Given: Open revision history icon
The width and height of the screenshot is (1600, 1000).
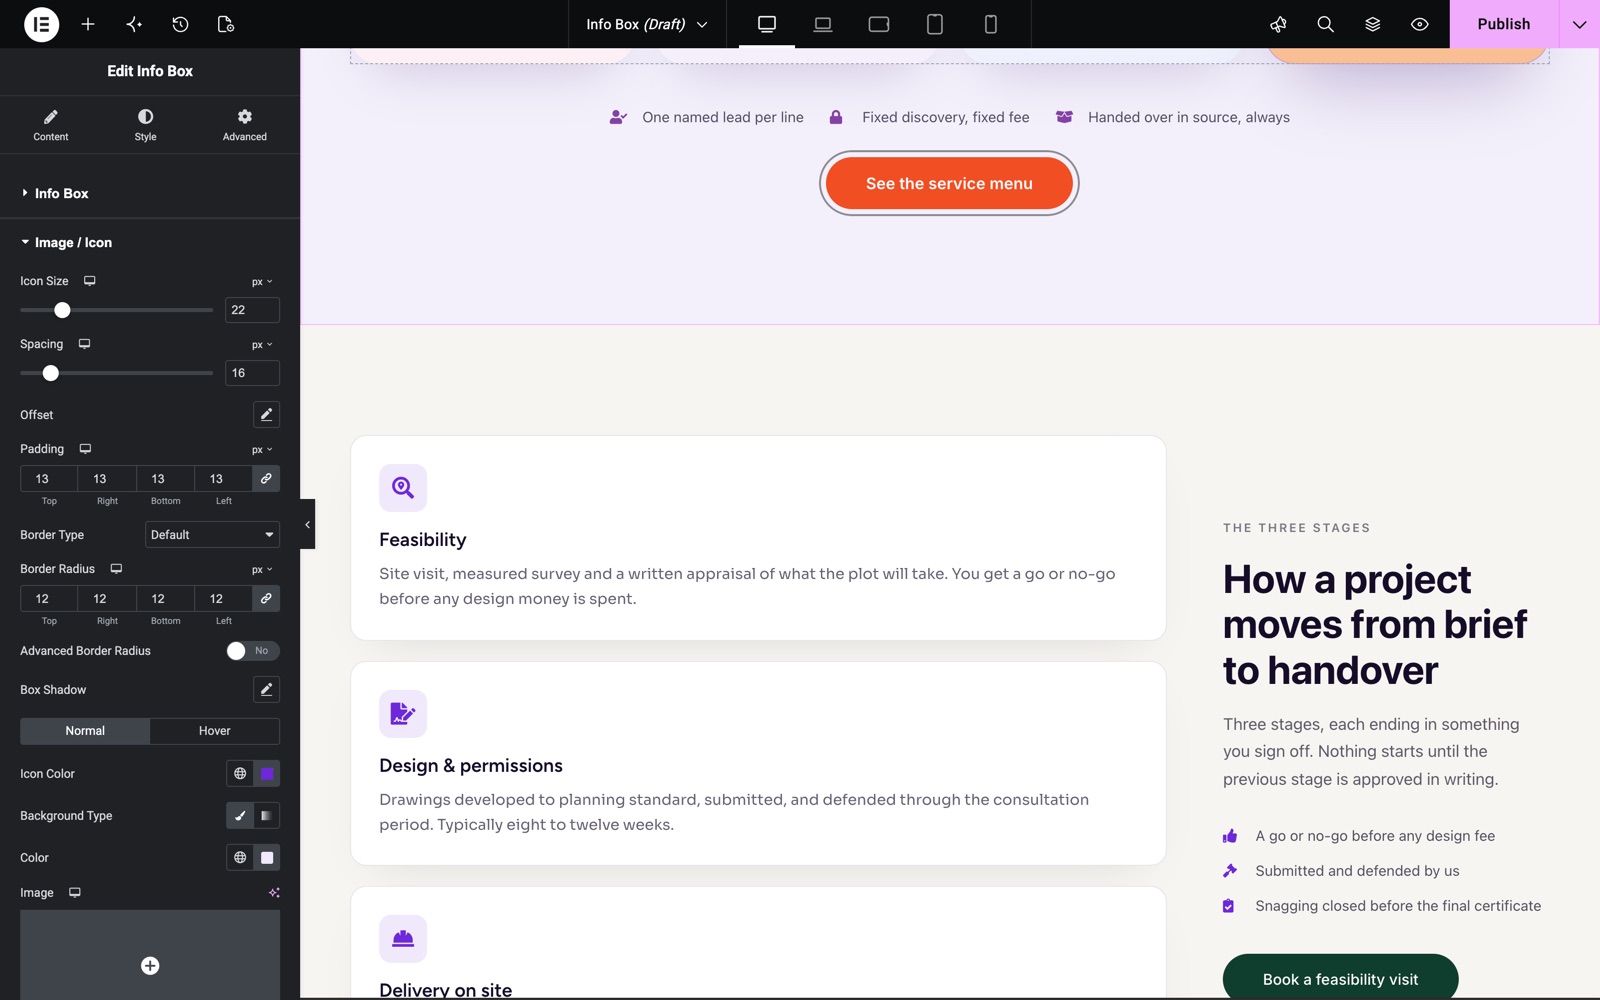Looking at the screenshot, I should (x=180, y=24).
